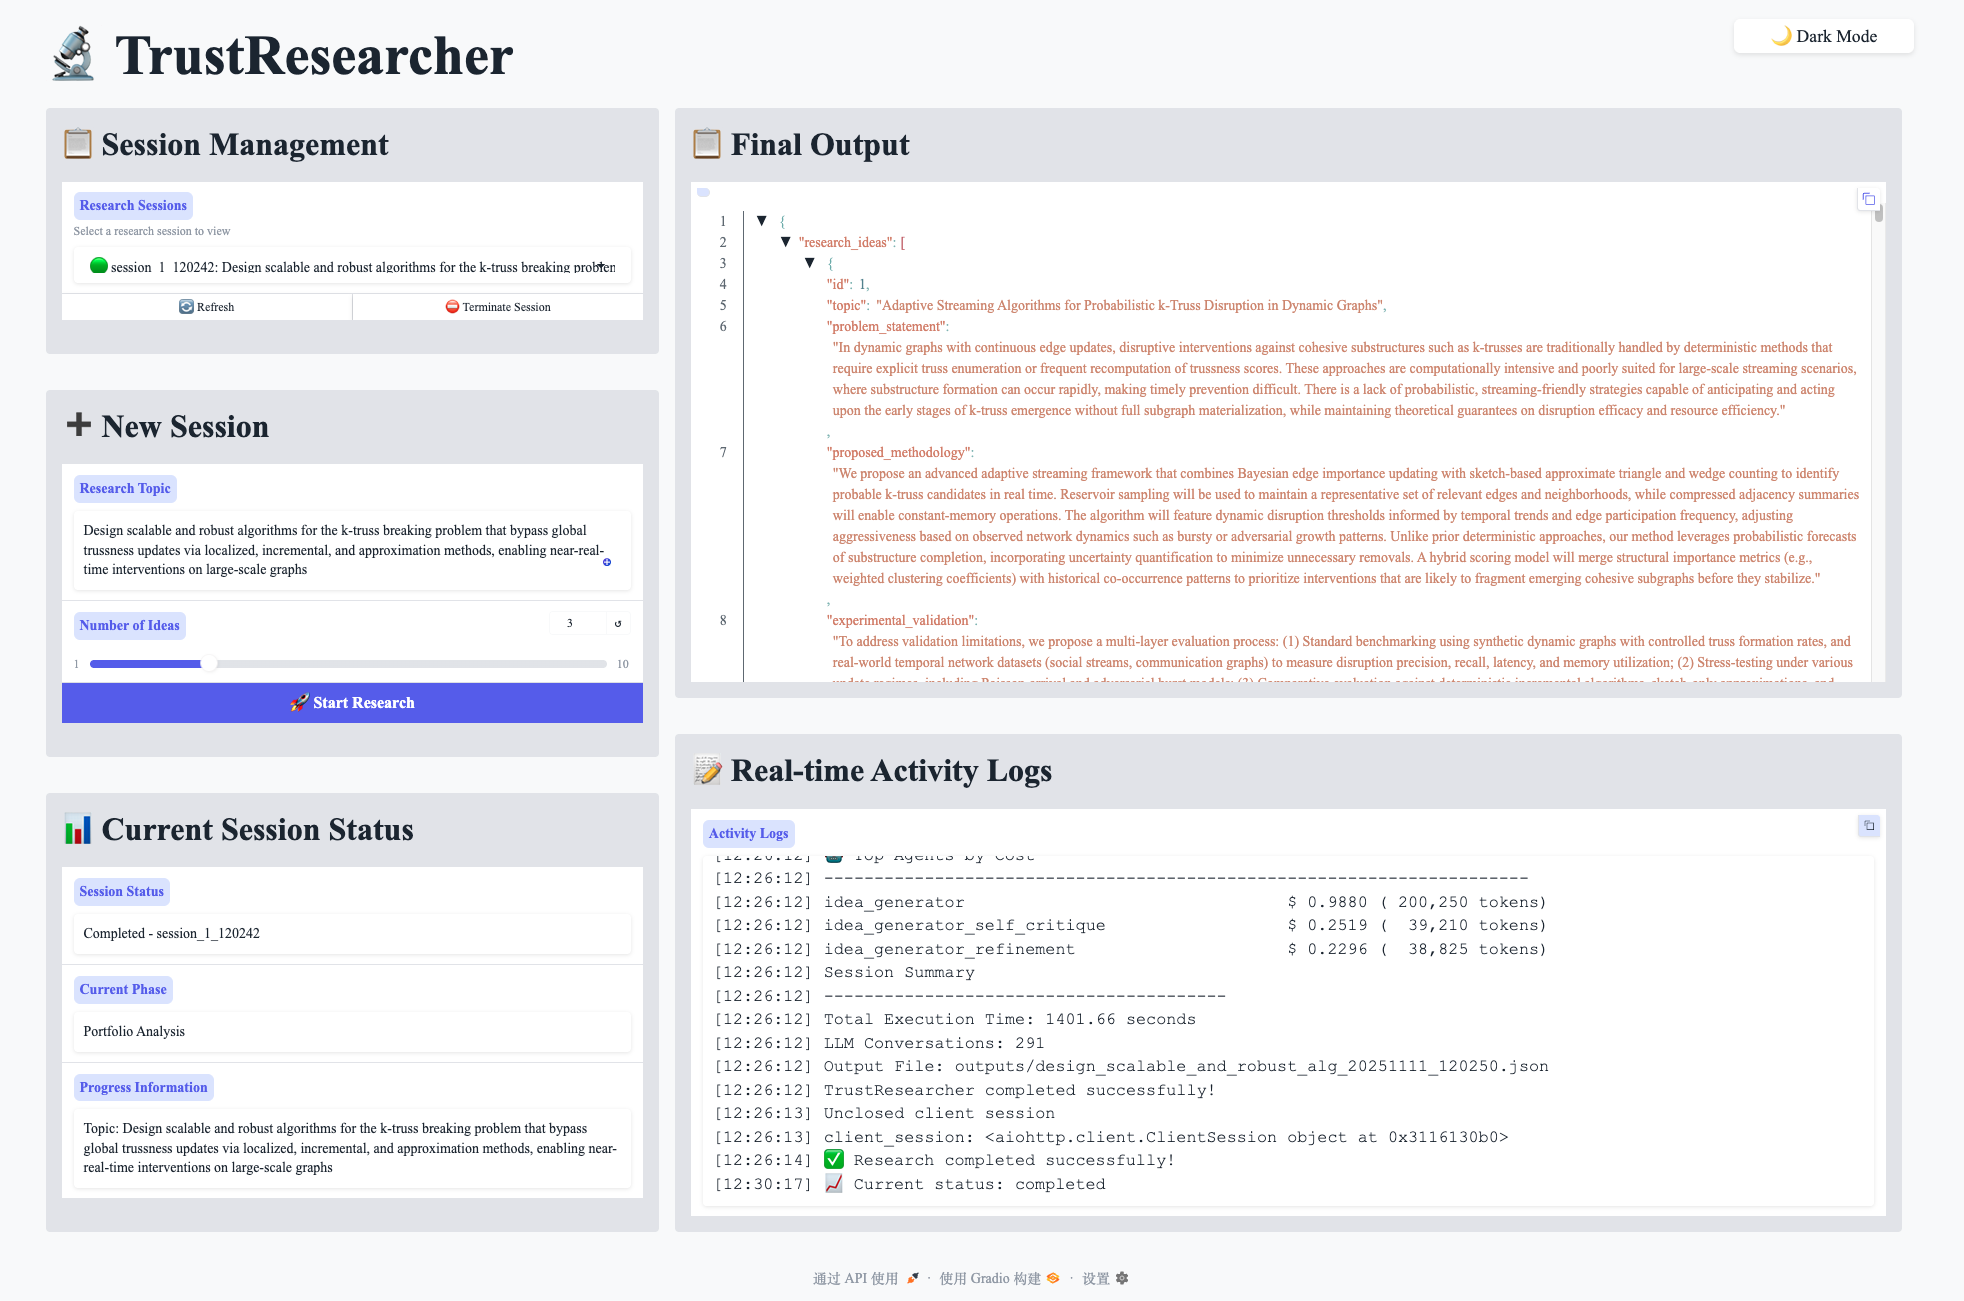Screen dimensions: 1964x1301
Task: Click the Final Output vertical scrollbar
Action: coord(1879,212)
